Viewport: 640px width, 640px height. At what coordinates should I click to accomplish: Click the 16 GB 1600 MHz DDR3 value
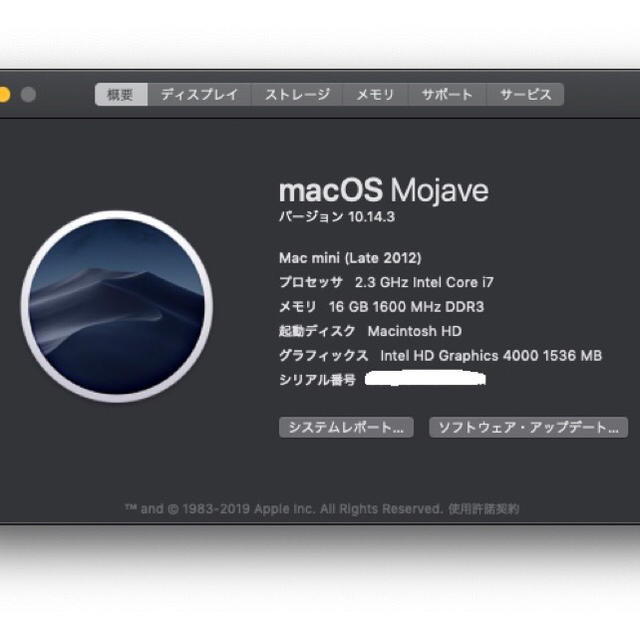click(x=406, y=307)
